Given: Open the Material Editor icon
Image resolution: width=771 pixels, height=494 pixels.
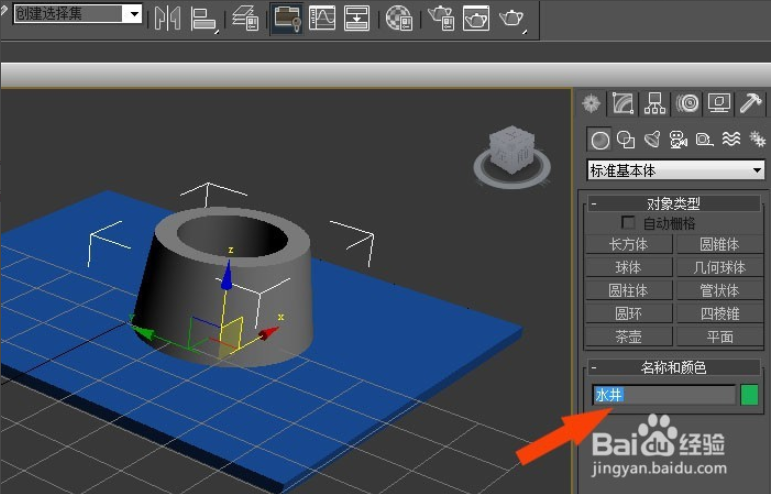Looking at the screenshot, I should [399, 18].
